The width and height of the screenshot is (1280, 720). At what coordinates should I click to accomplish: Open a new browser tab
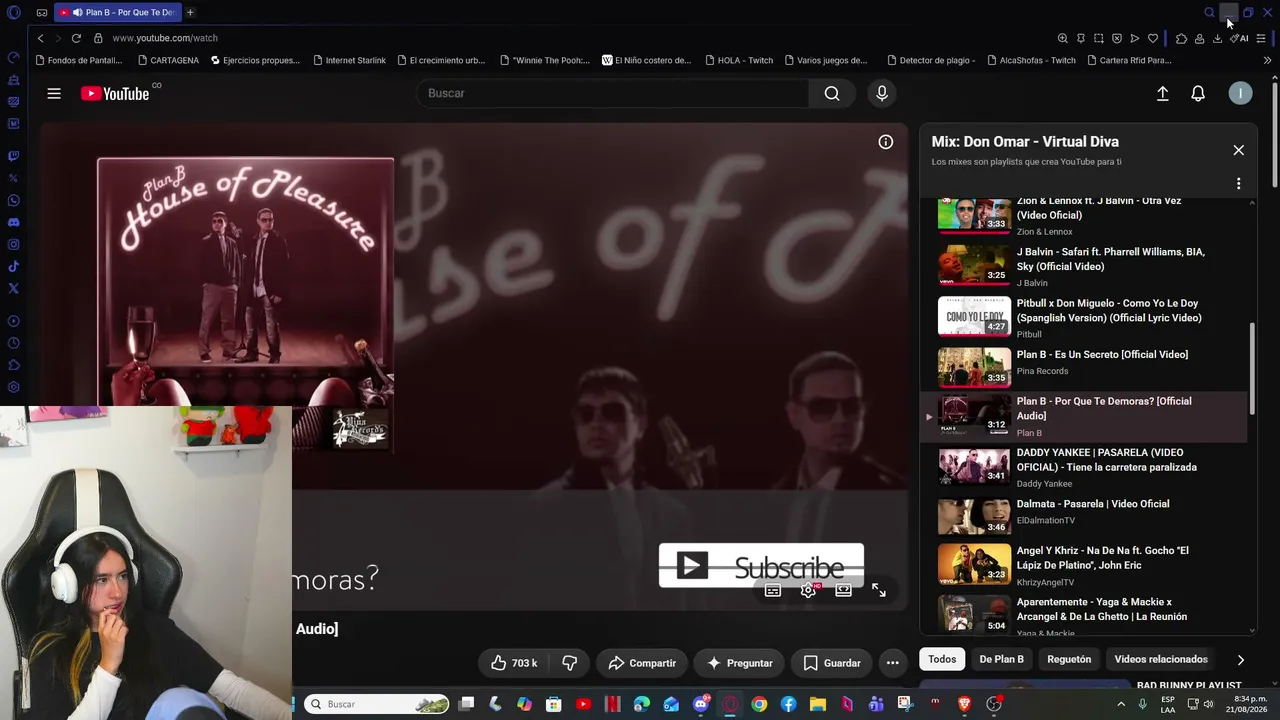[190, 12]
